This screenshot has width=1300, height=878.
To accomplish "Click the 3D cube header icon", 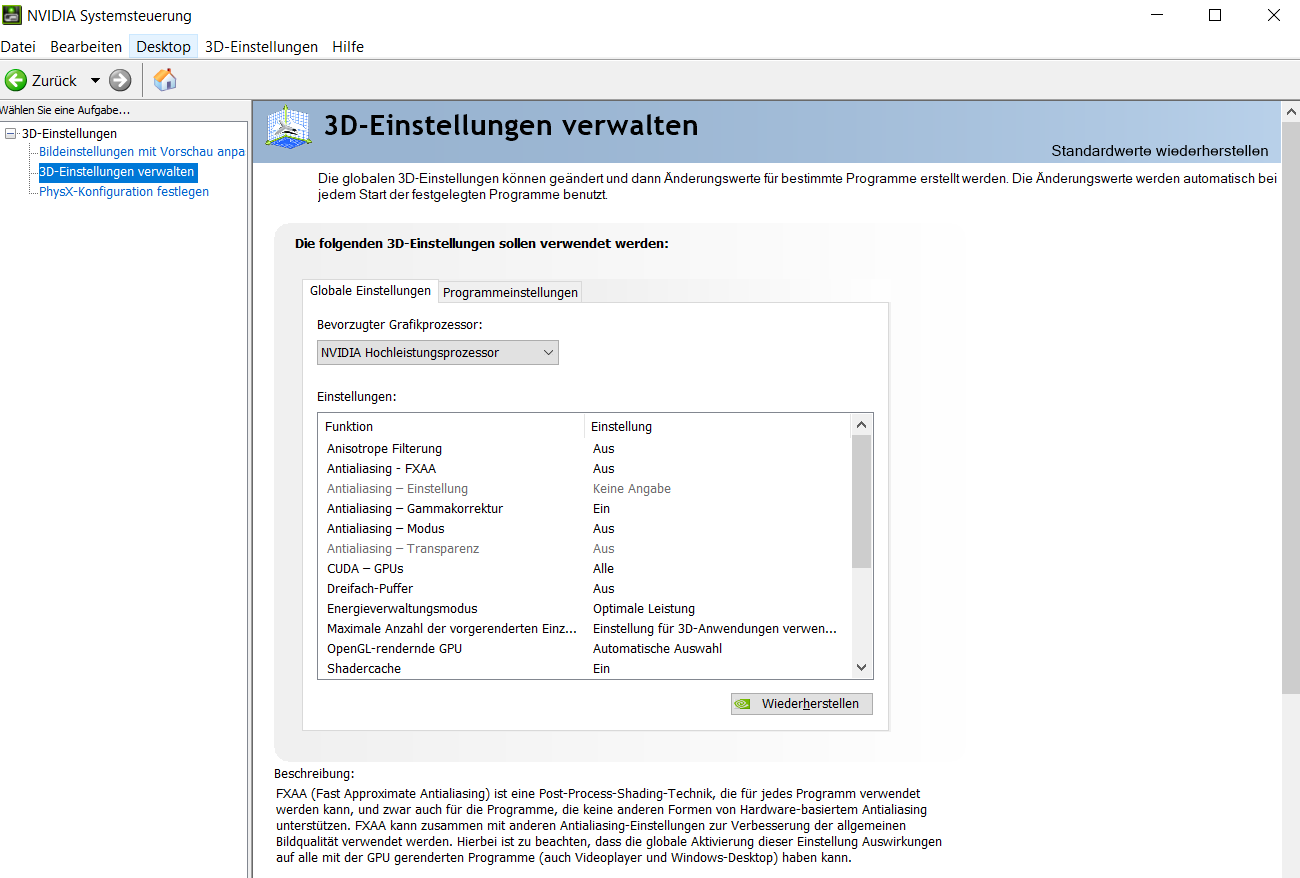I will pyautogui.click(x=288, y=129).
